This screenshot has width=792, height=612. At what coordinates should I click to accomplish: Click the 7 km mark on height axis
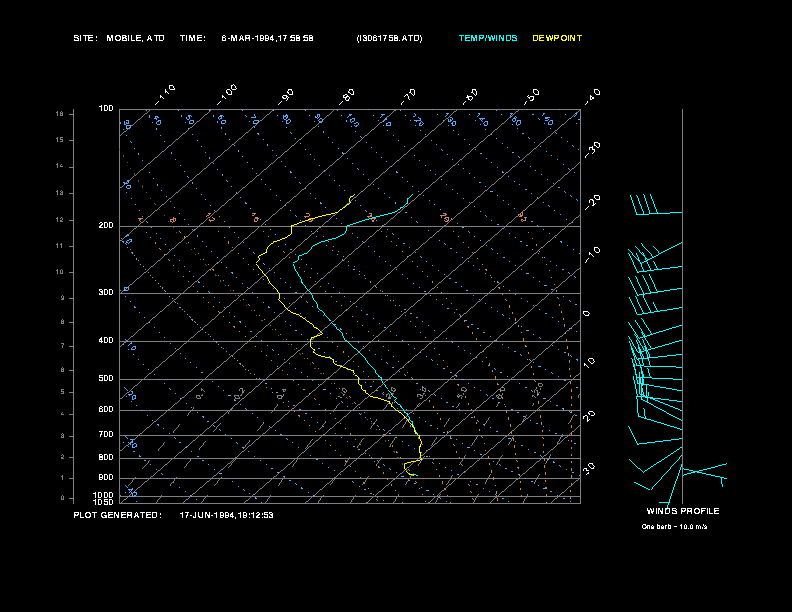[x=63, y=346]
